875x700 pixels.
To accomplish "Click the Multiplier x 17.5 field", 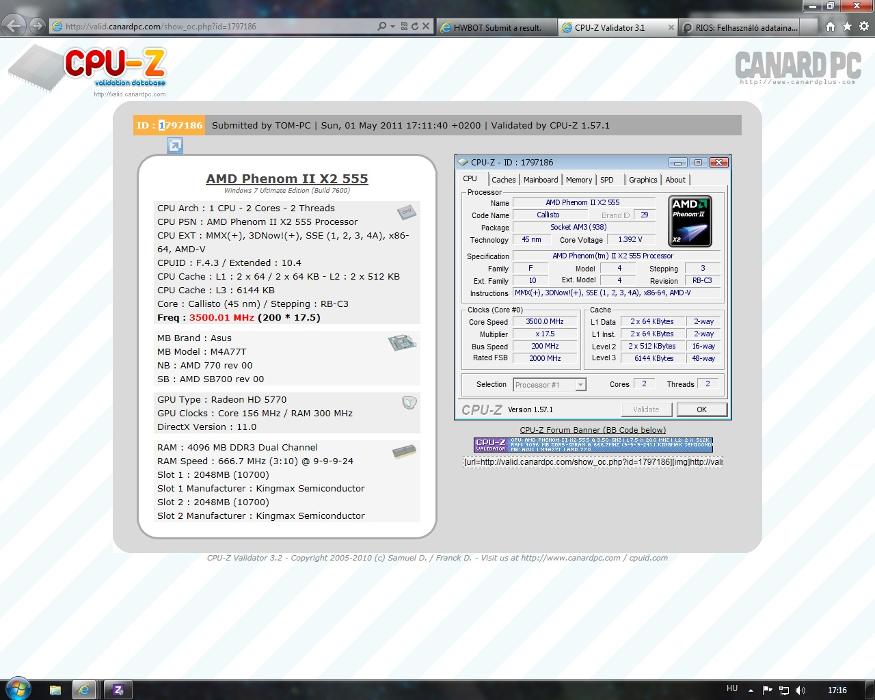I will [544, 334].
